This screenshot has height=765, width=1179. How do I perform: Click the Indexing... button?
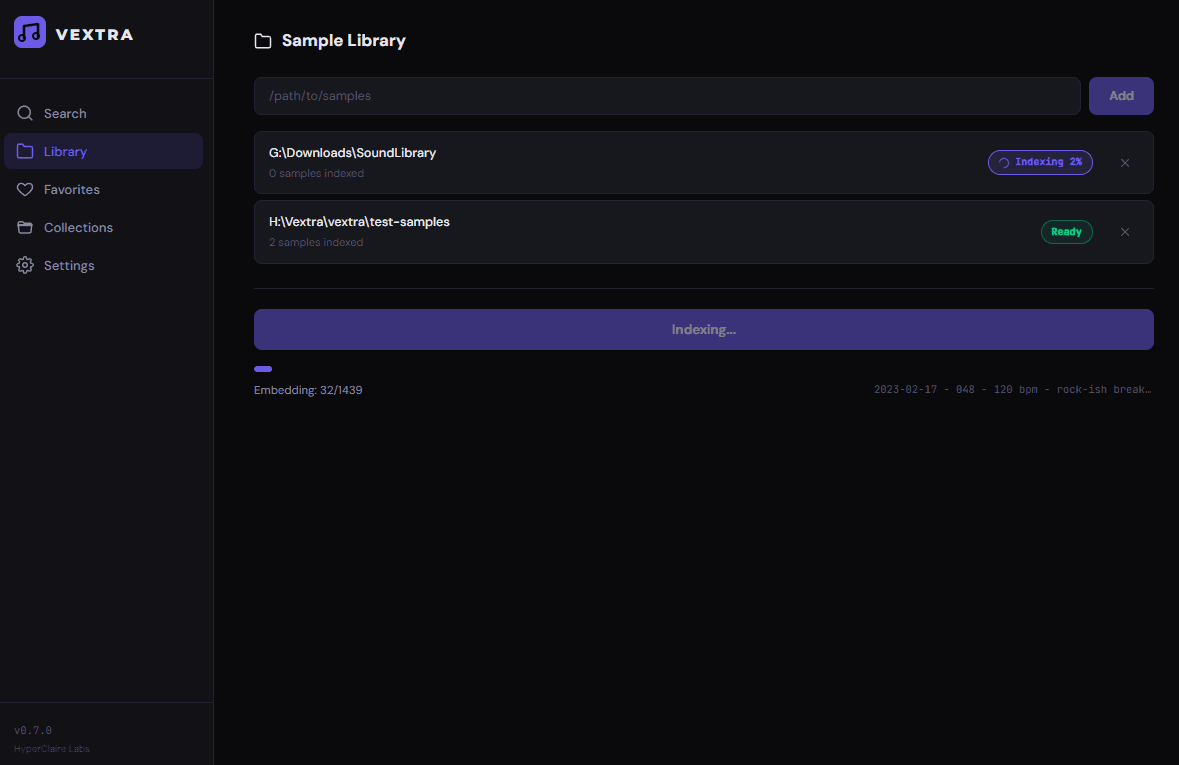pyautogui.click(x=703, y=329)
